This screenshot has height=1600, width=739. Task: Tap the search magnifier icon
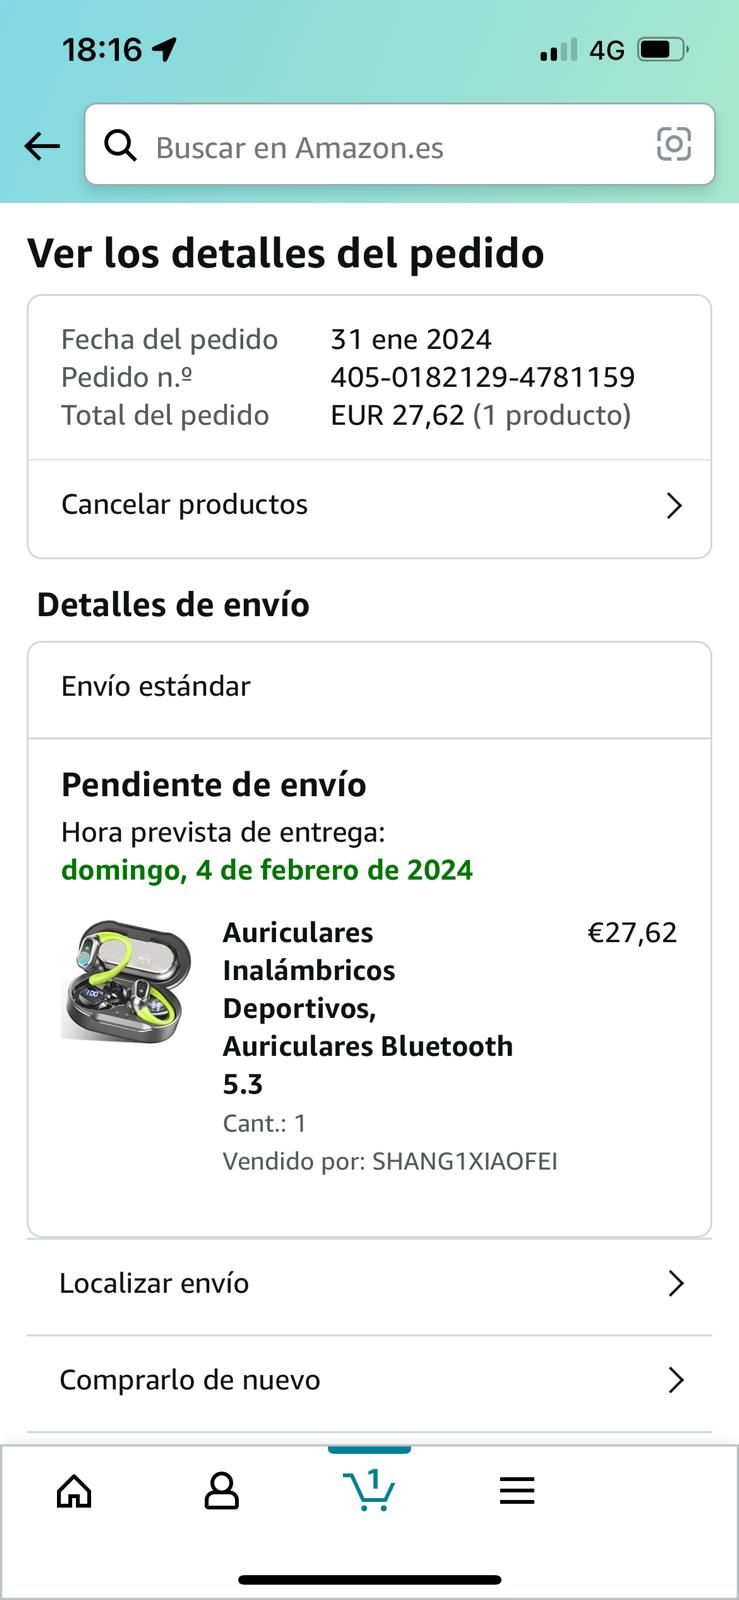(121, 146)
